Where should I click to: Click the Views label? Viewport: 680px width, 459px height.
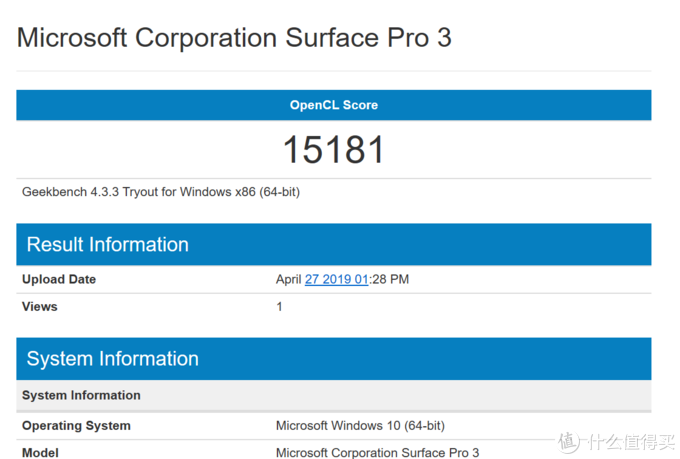tap(39, 306)
